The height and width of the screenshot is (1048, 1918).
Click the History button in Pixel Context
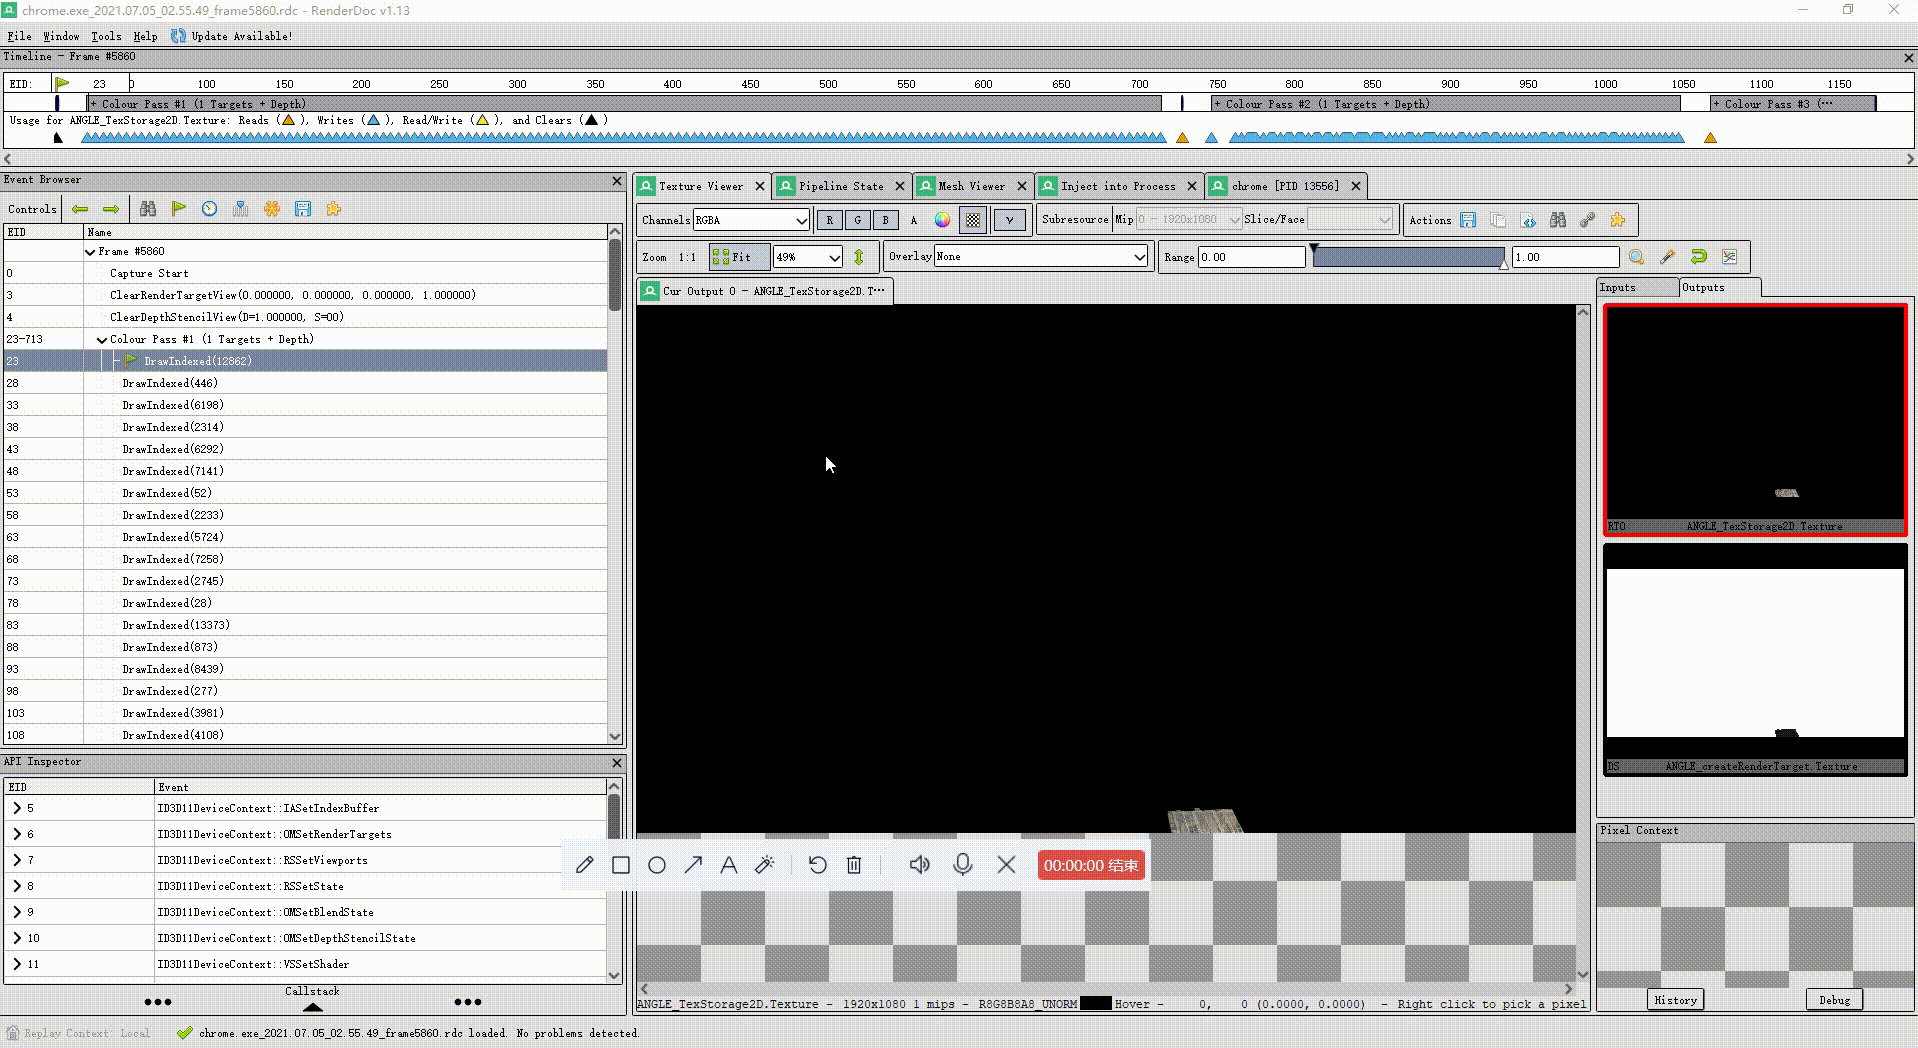point(1675,1000)
